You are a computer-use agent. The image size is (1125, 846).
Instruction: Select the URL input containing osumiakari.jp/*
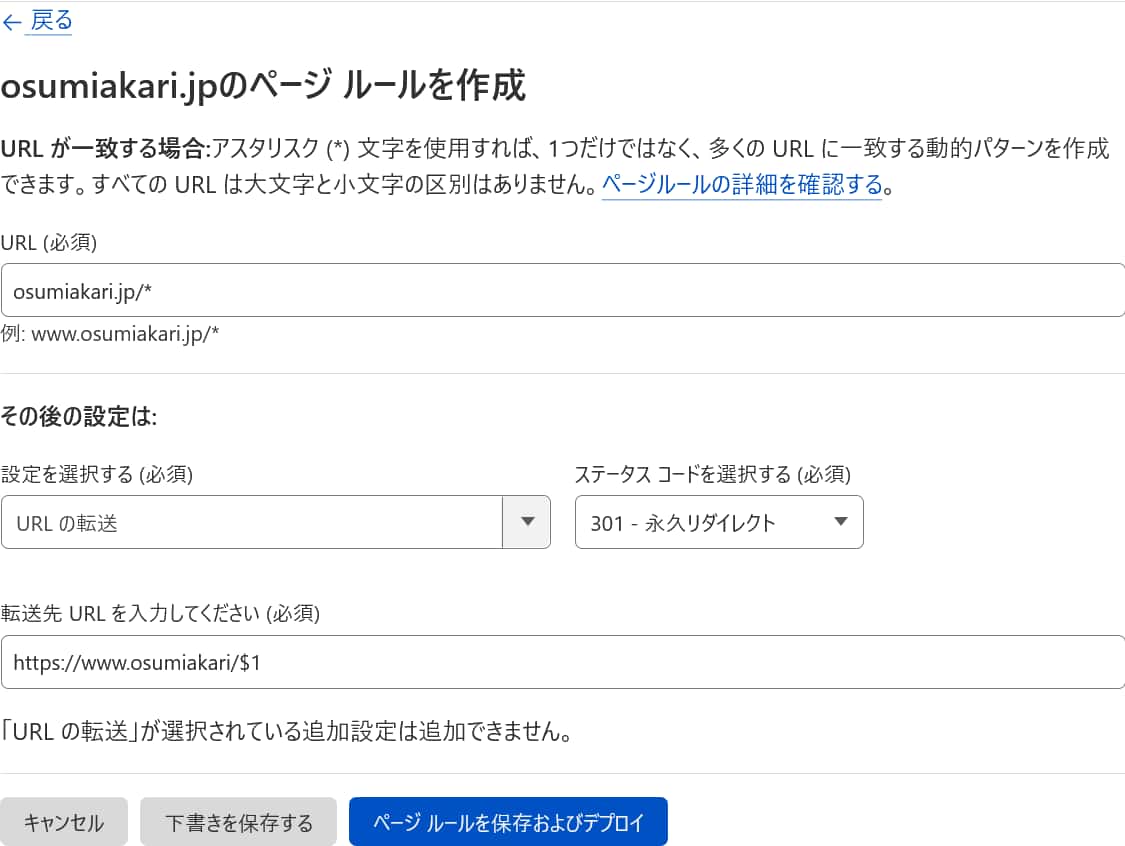(400, 289)
